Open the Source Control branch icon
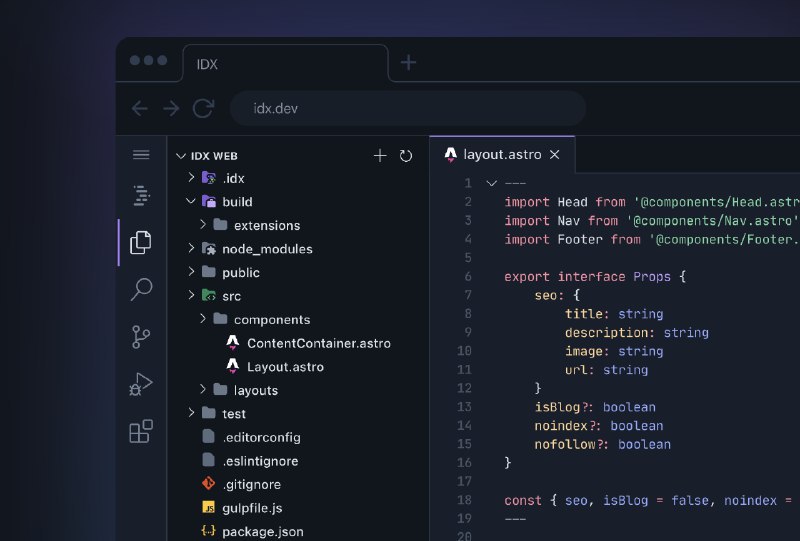800x541 pixels. 141,337
